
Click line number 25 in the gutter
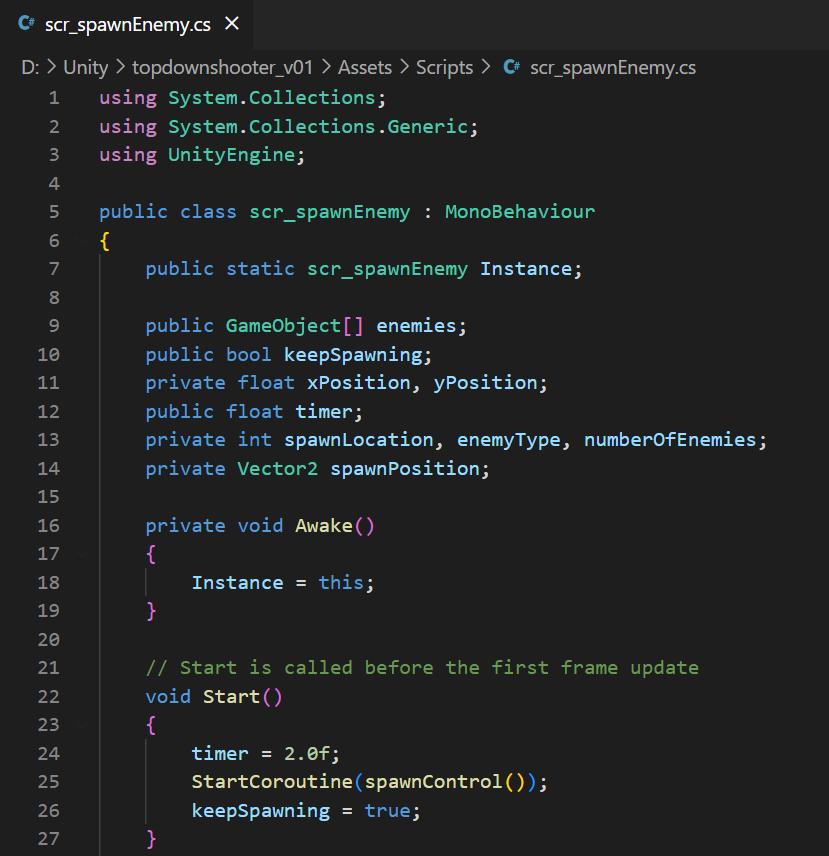coord(48,782)
